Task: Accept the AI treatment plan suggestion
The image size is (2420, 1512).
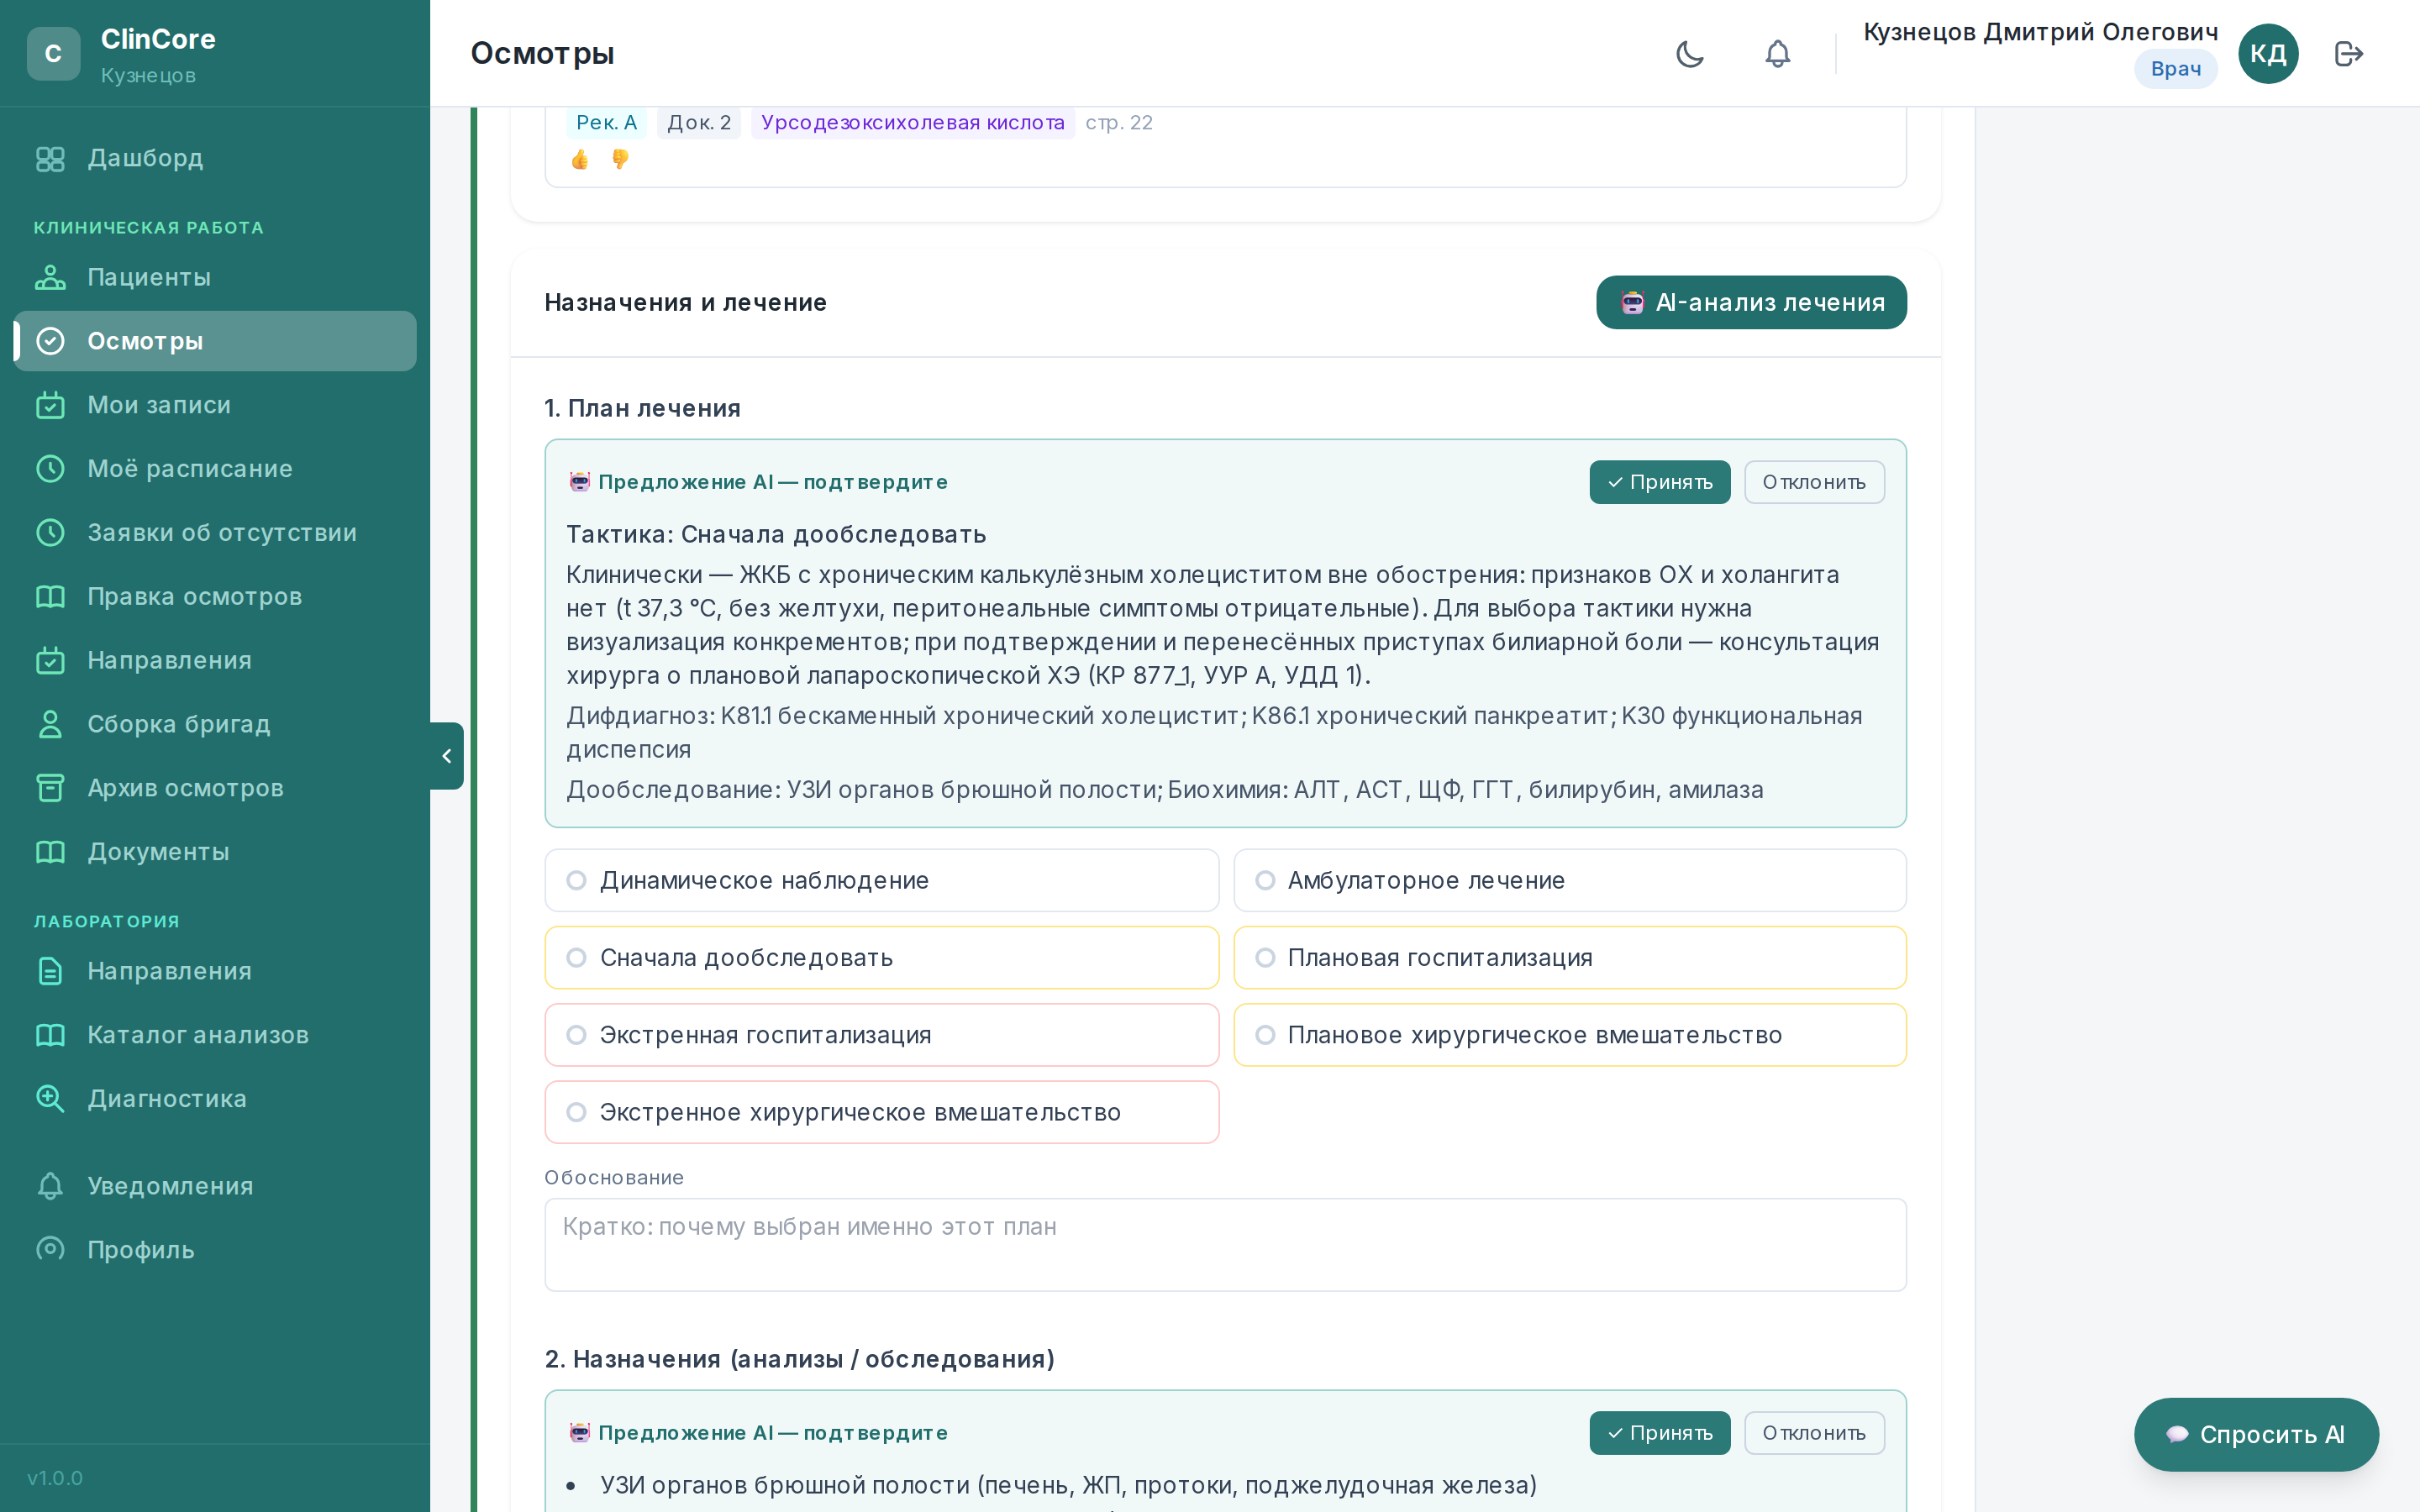Action: pyautogui.click(x=1660, y=483)
